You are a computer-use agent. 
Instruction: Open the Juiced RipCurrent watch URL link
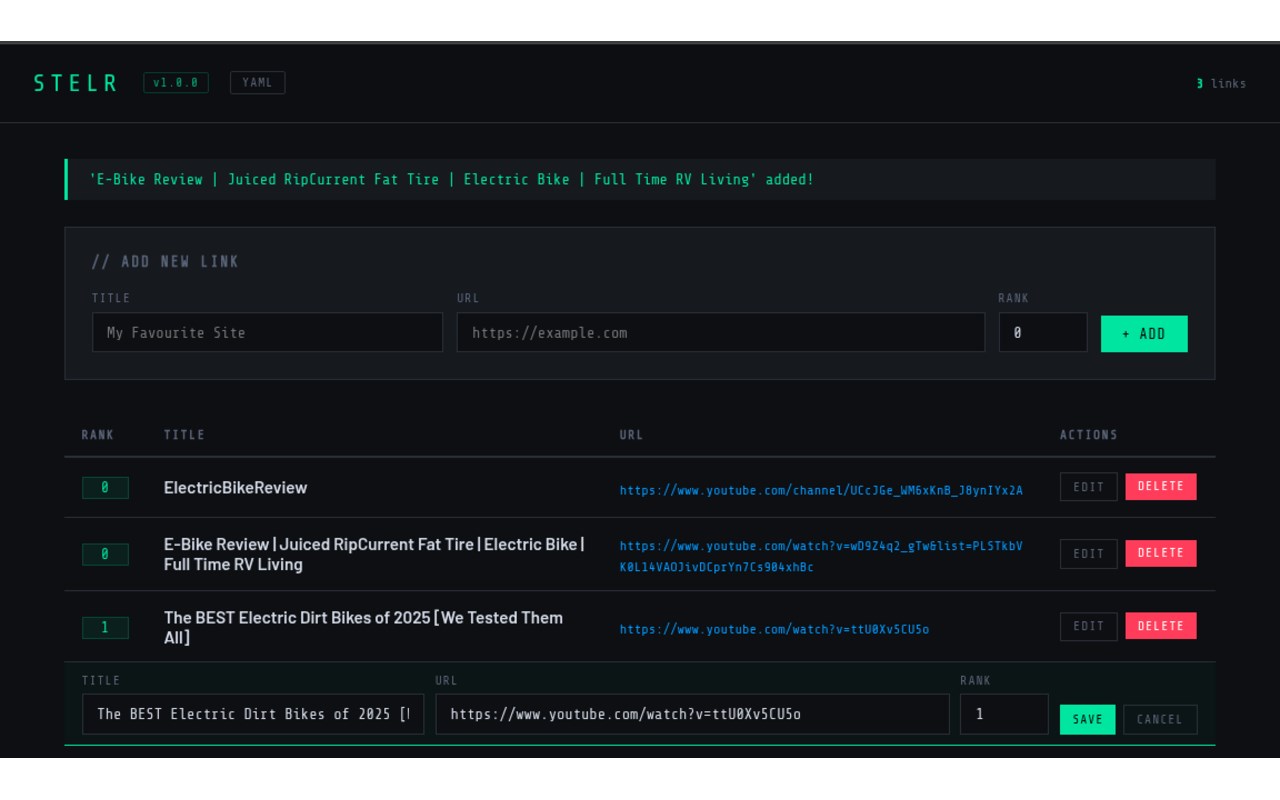pyautogui.click(x=821, y=557)
